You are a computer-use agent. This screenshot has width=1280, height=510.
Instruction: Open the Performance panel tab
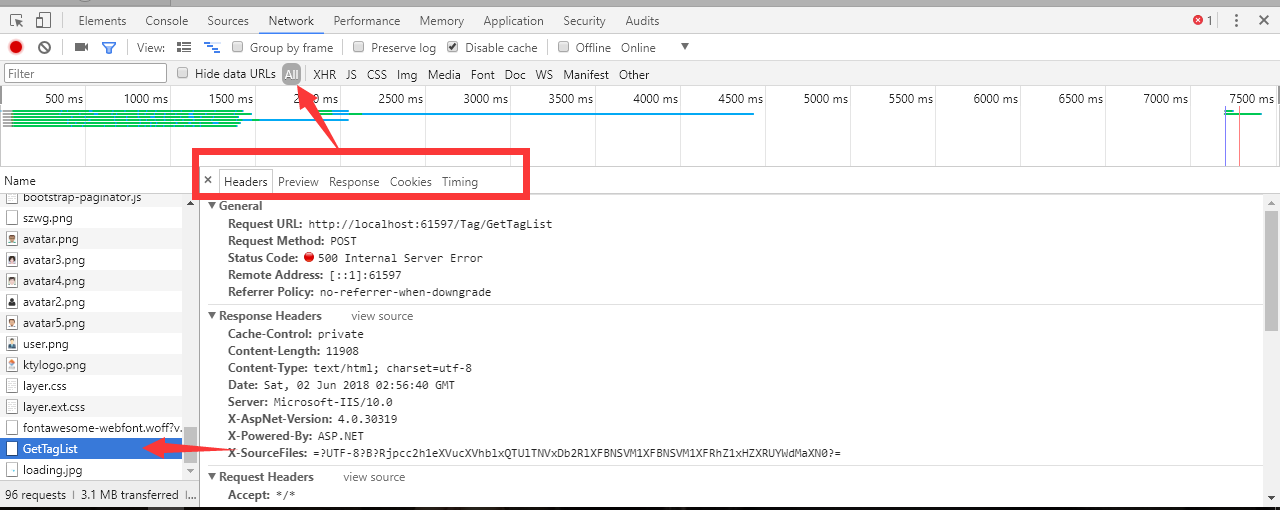[x=367, y=20]
